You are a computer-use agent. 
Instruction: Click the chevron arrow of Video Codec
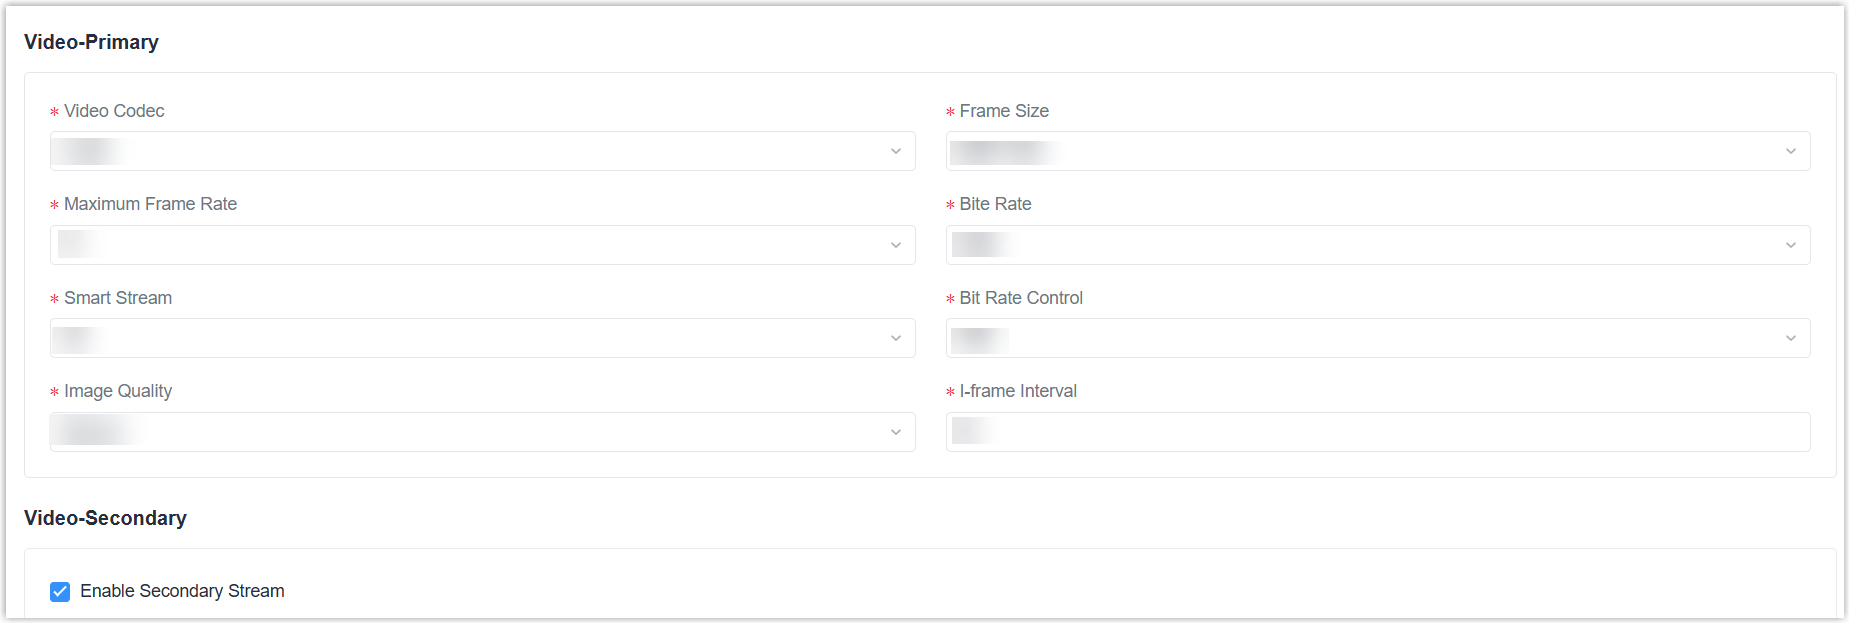coord(896,151)
